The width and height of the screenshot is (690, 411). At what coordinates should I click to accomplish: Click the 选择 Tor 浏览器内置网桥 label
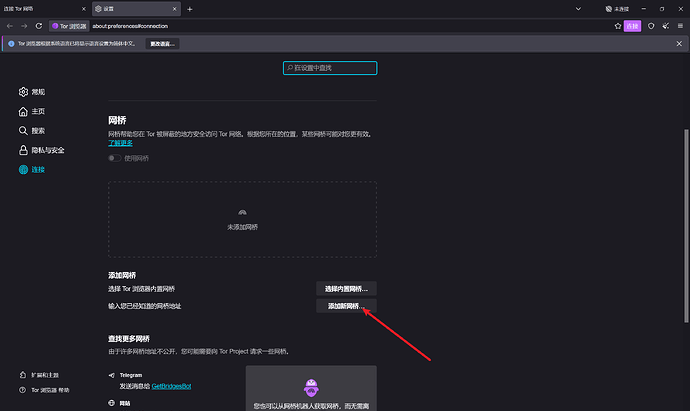[142, 289]
